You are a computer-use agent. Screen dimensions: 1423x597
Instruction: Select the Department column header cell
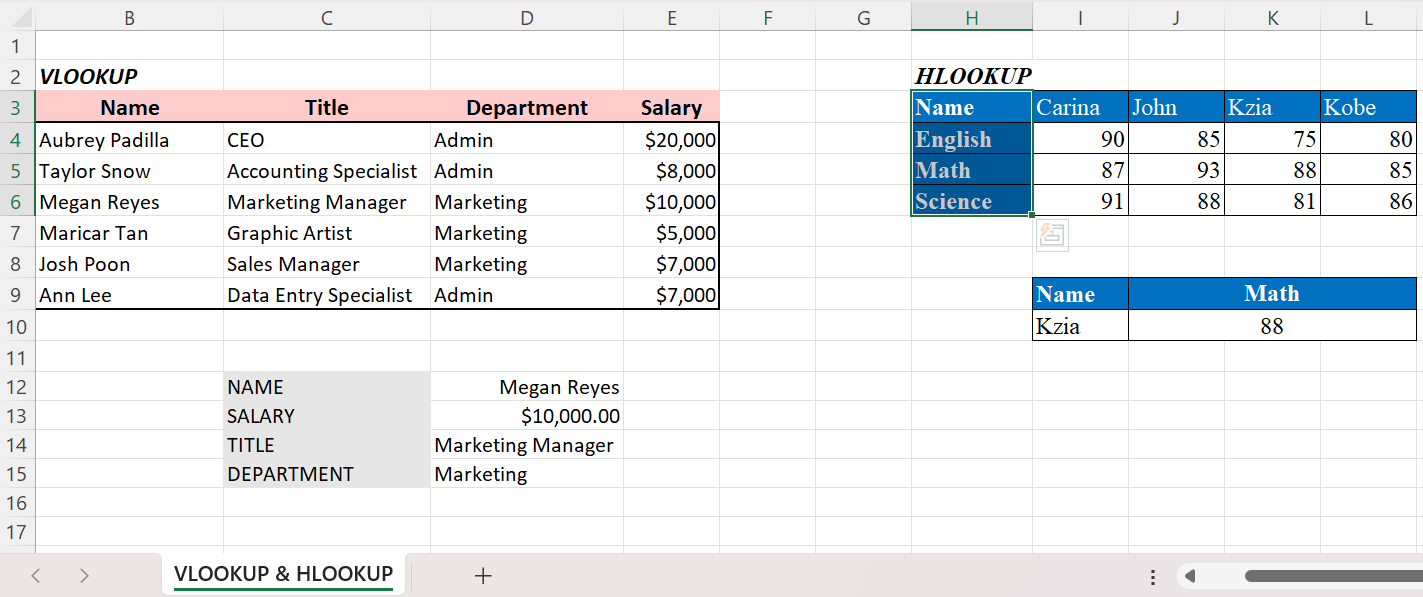527,107
